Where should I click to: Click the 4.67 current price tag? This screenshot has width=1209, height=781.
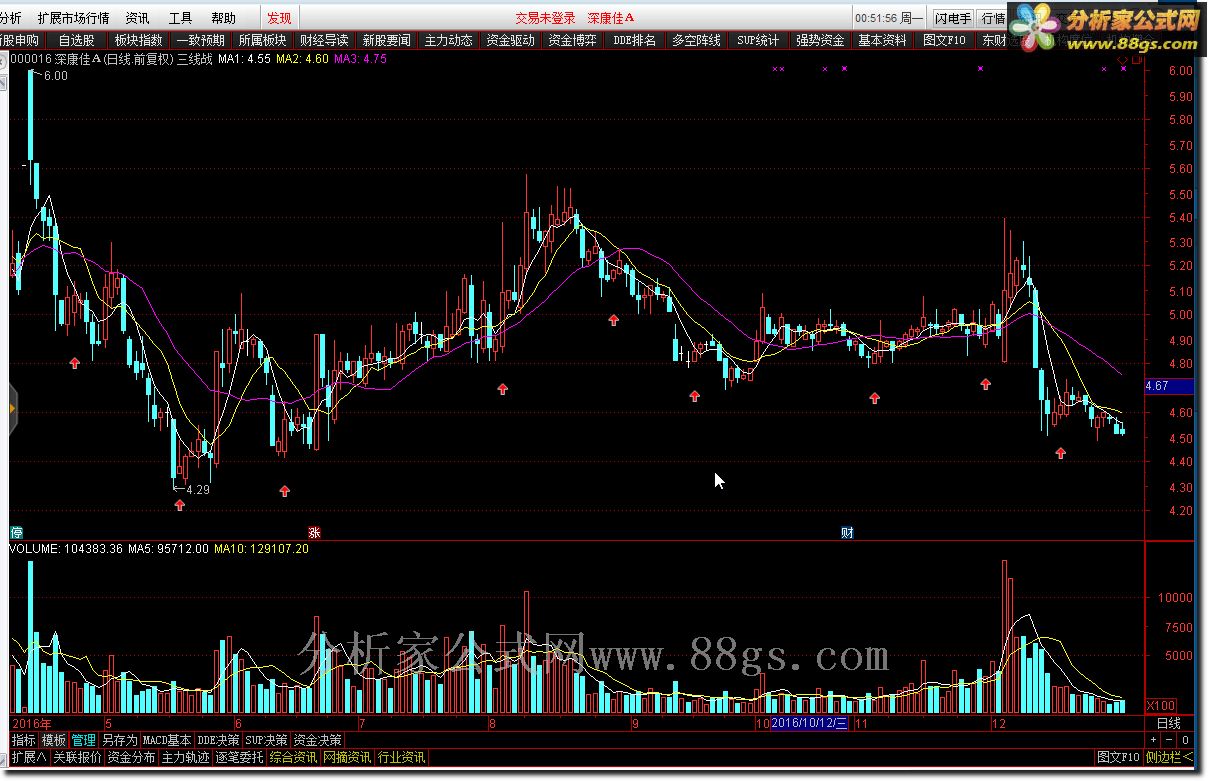click(1167, 386)
